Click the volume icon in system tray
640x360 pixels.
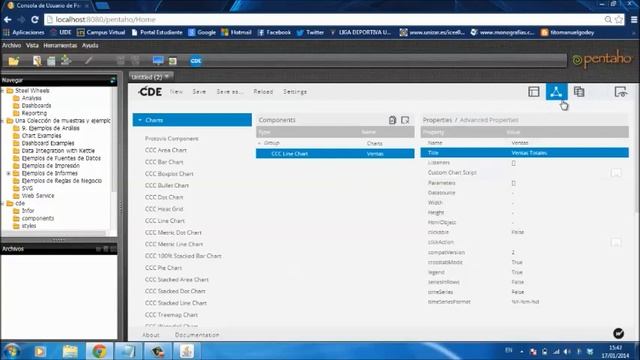[x=567, y=351]
